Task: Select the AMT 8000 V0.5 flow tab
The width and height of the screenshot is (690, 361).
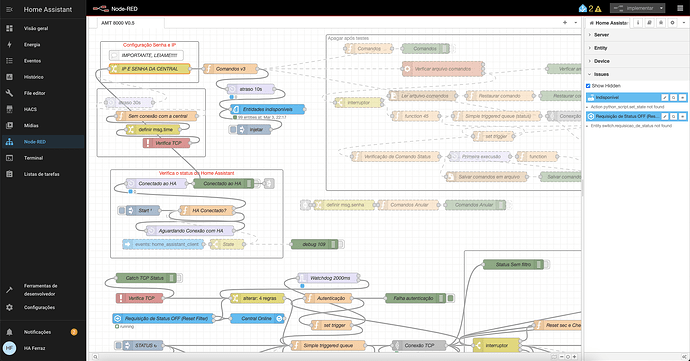Action: [118, 23]
